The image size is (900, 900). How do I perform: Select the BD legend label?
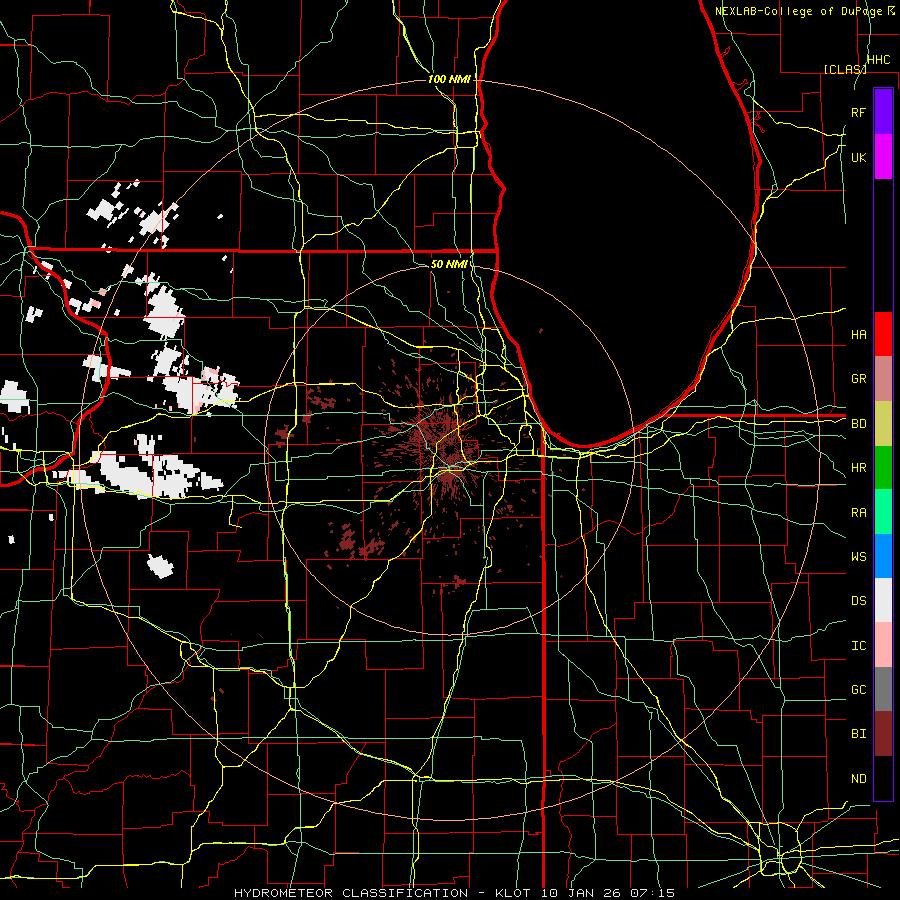pos(858,424)
